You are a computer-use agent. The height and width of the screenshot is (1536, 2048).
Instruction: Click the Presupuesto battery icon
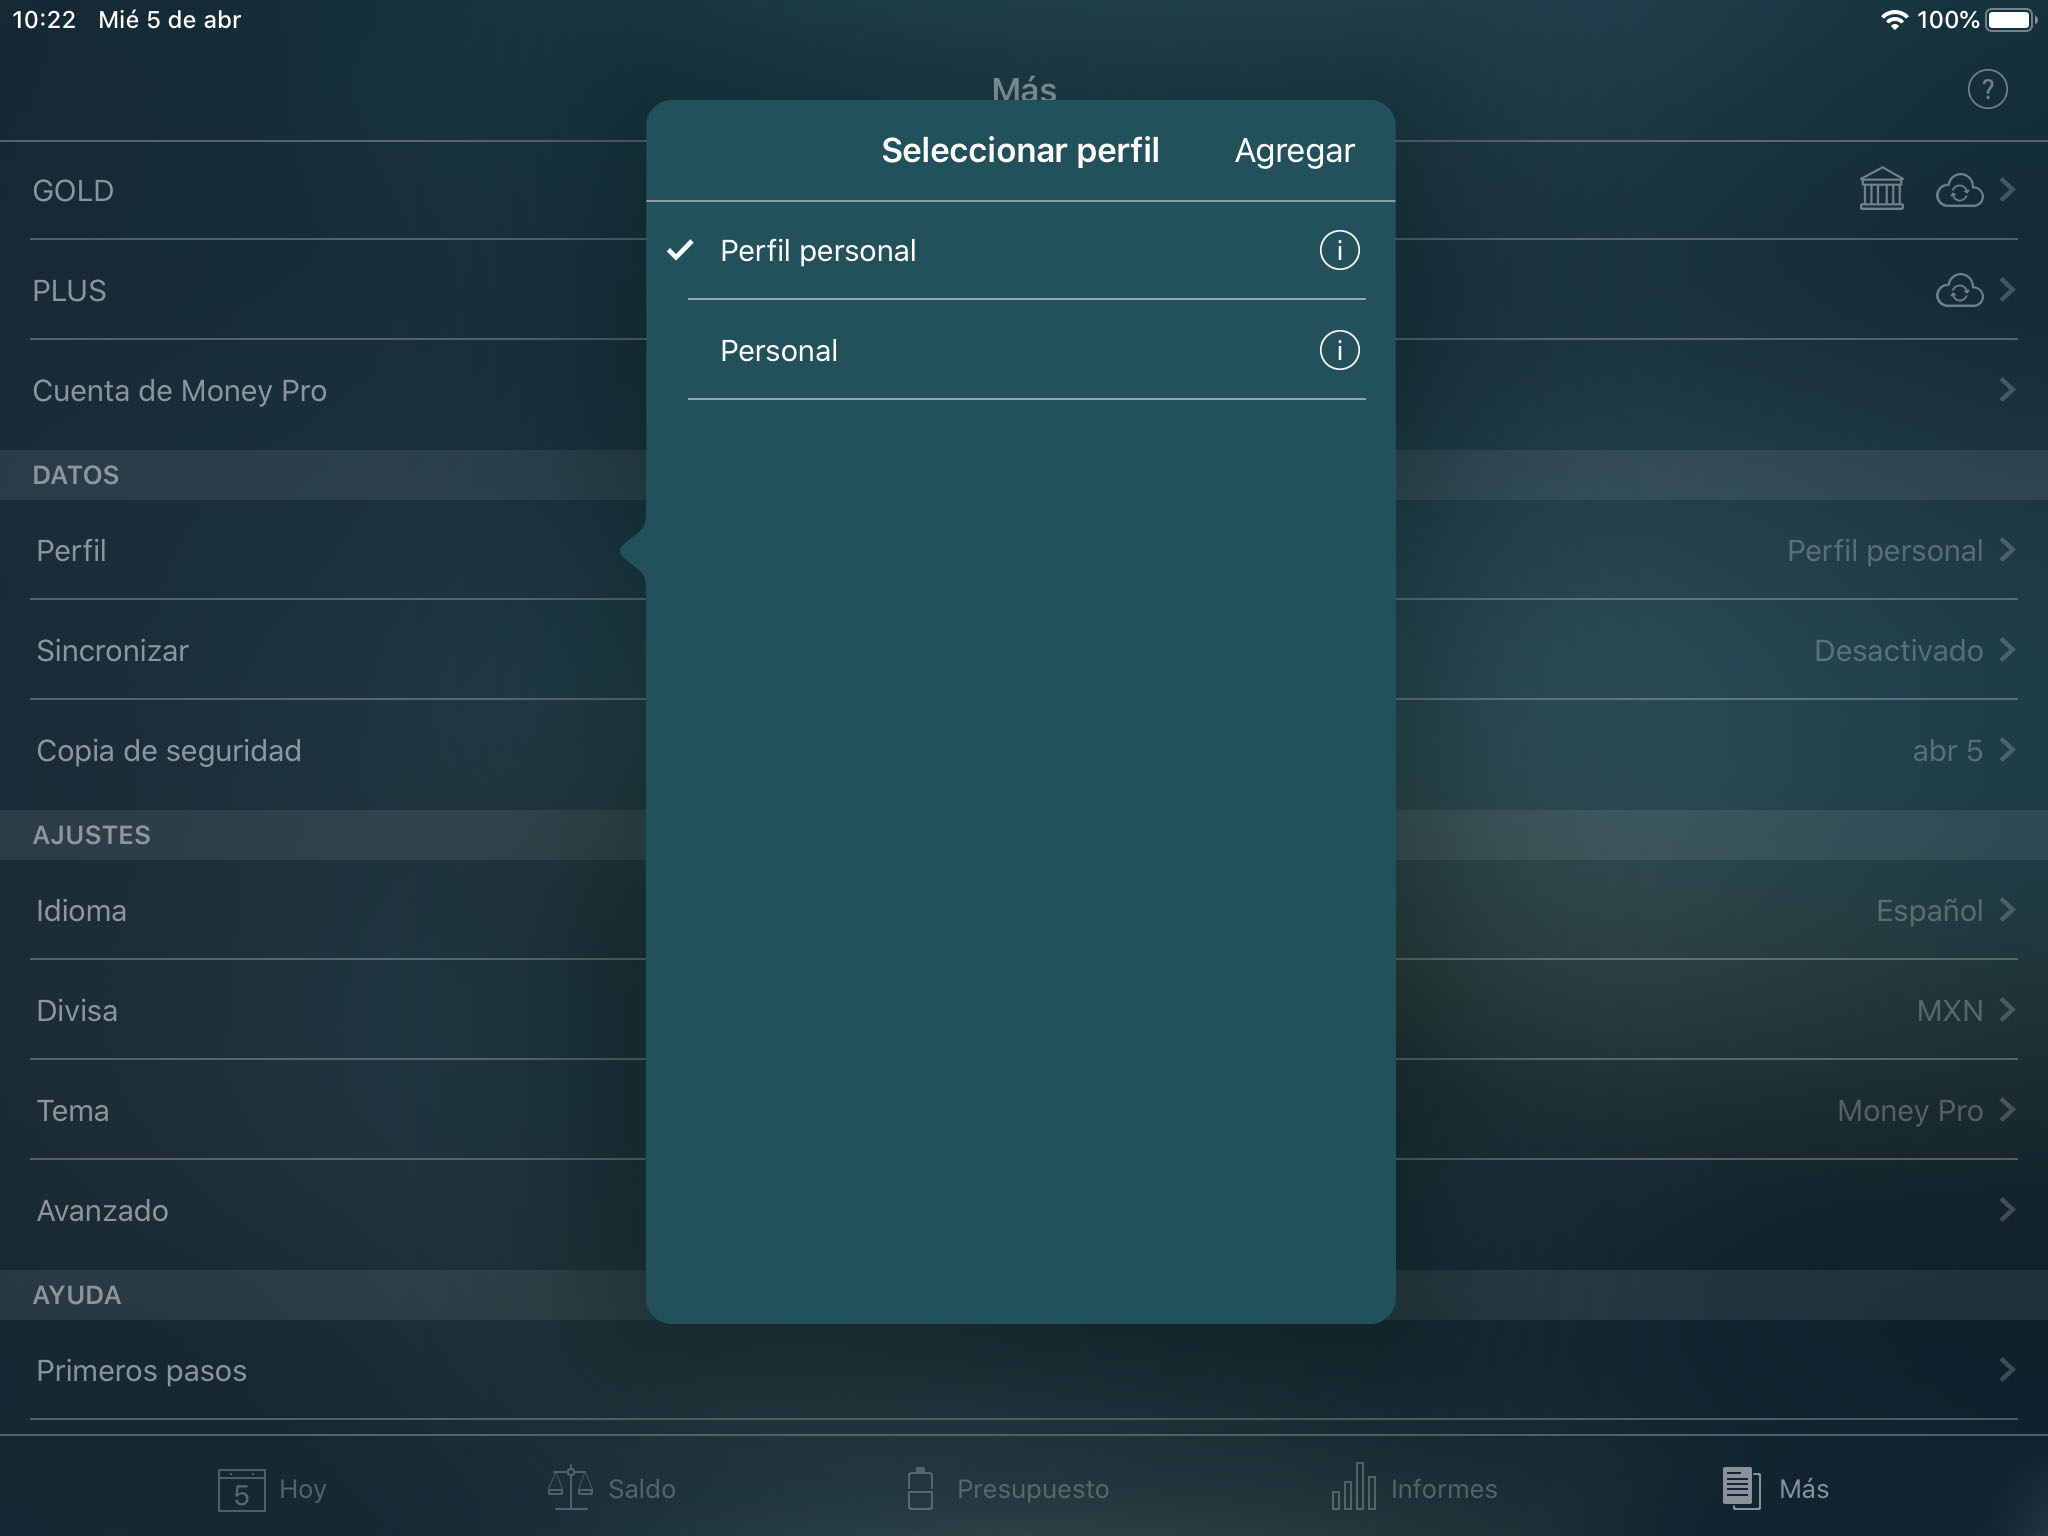click(x=920, y=1487)
